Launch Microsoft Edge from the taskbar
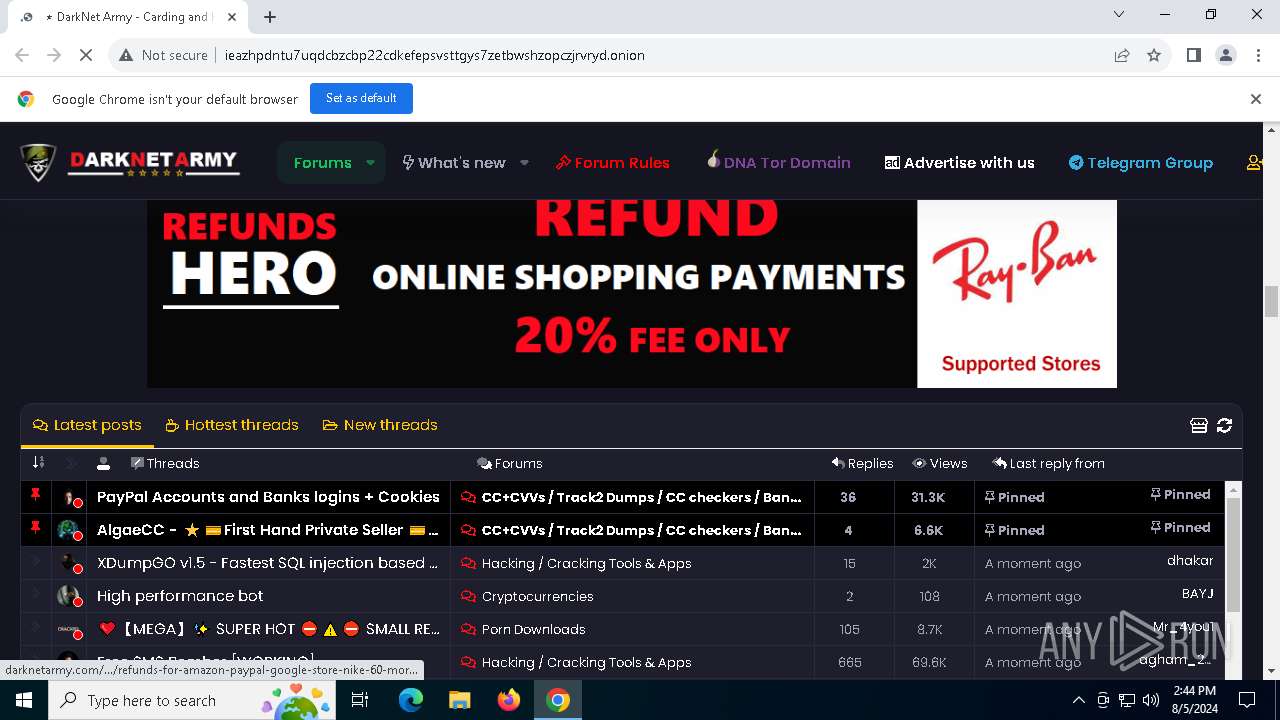 click(x=411, y=700)
